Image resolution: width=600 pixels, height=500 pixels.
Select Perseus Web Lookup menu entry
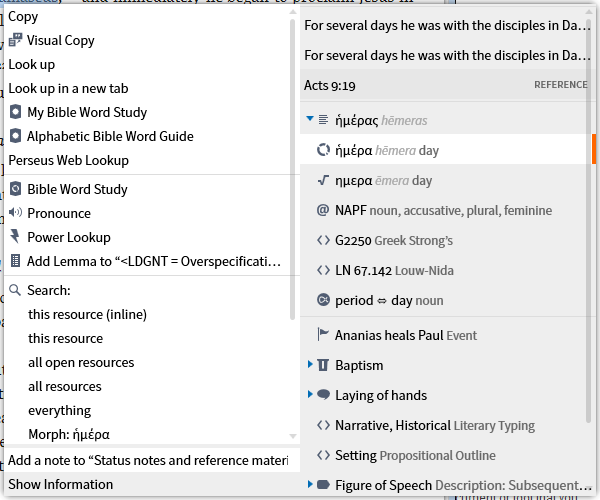(69, 160)
